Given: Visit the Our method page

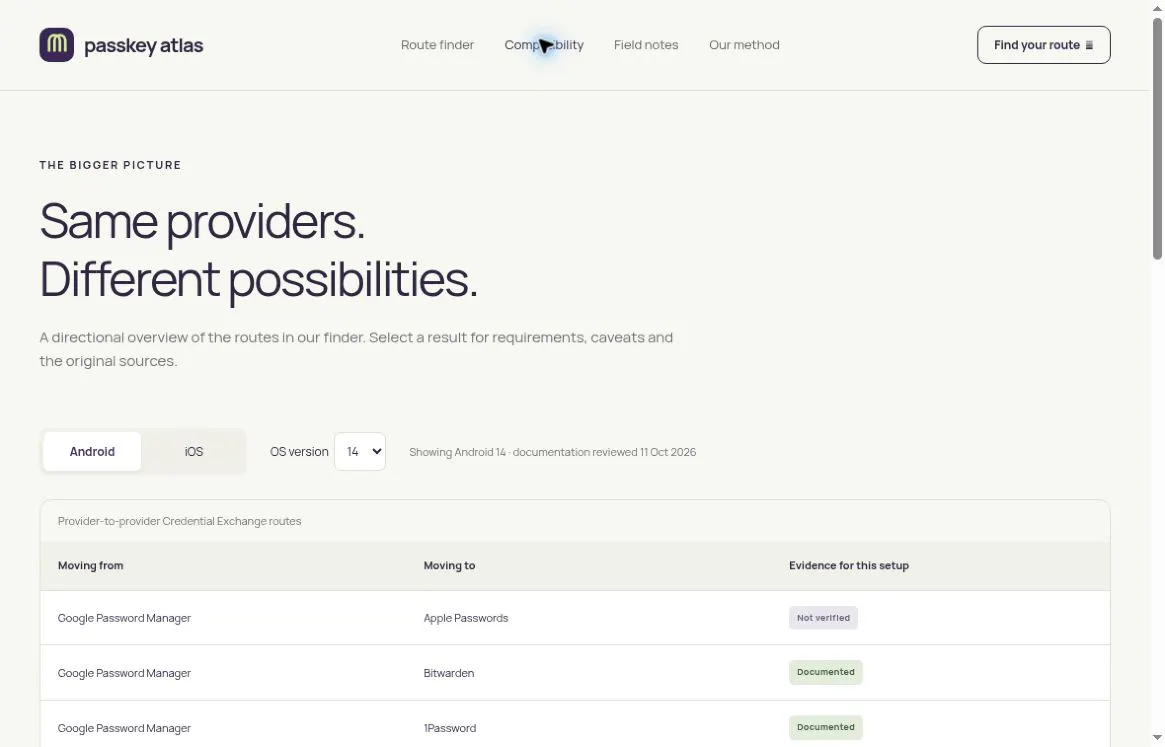Looking at the screenshot, I should [744, 45].
